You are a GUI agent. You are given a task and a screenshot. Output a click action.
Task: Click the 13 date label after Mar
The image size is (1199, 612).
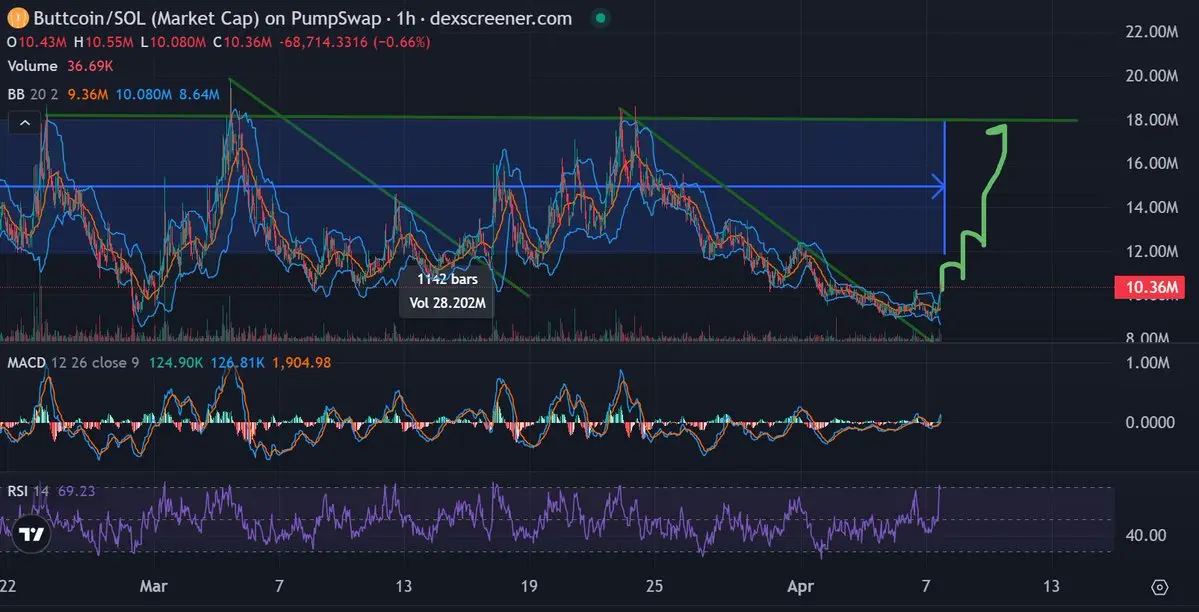point(404,586)
